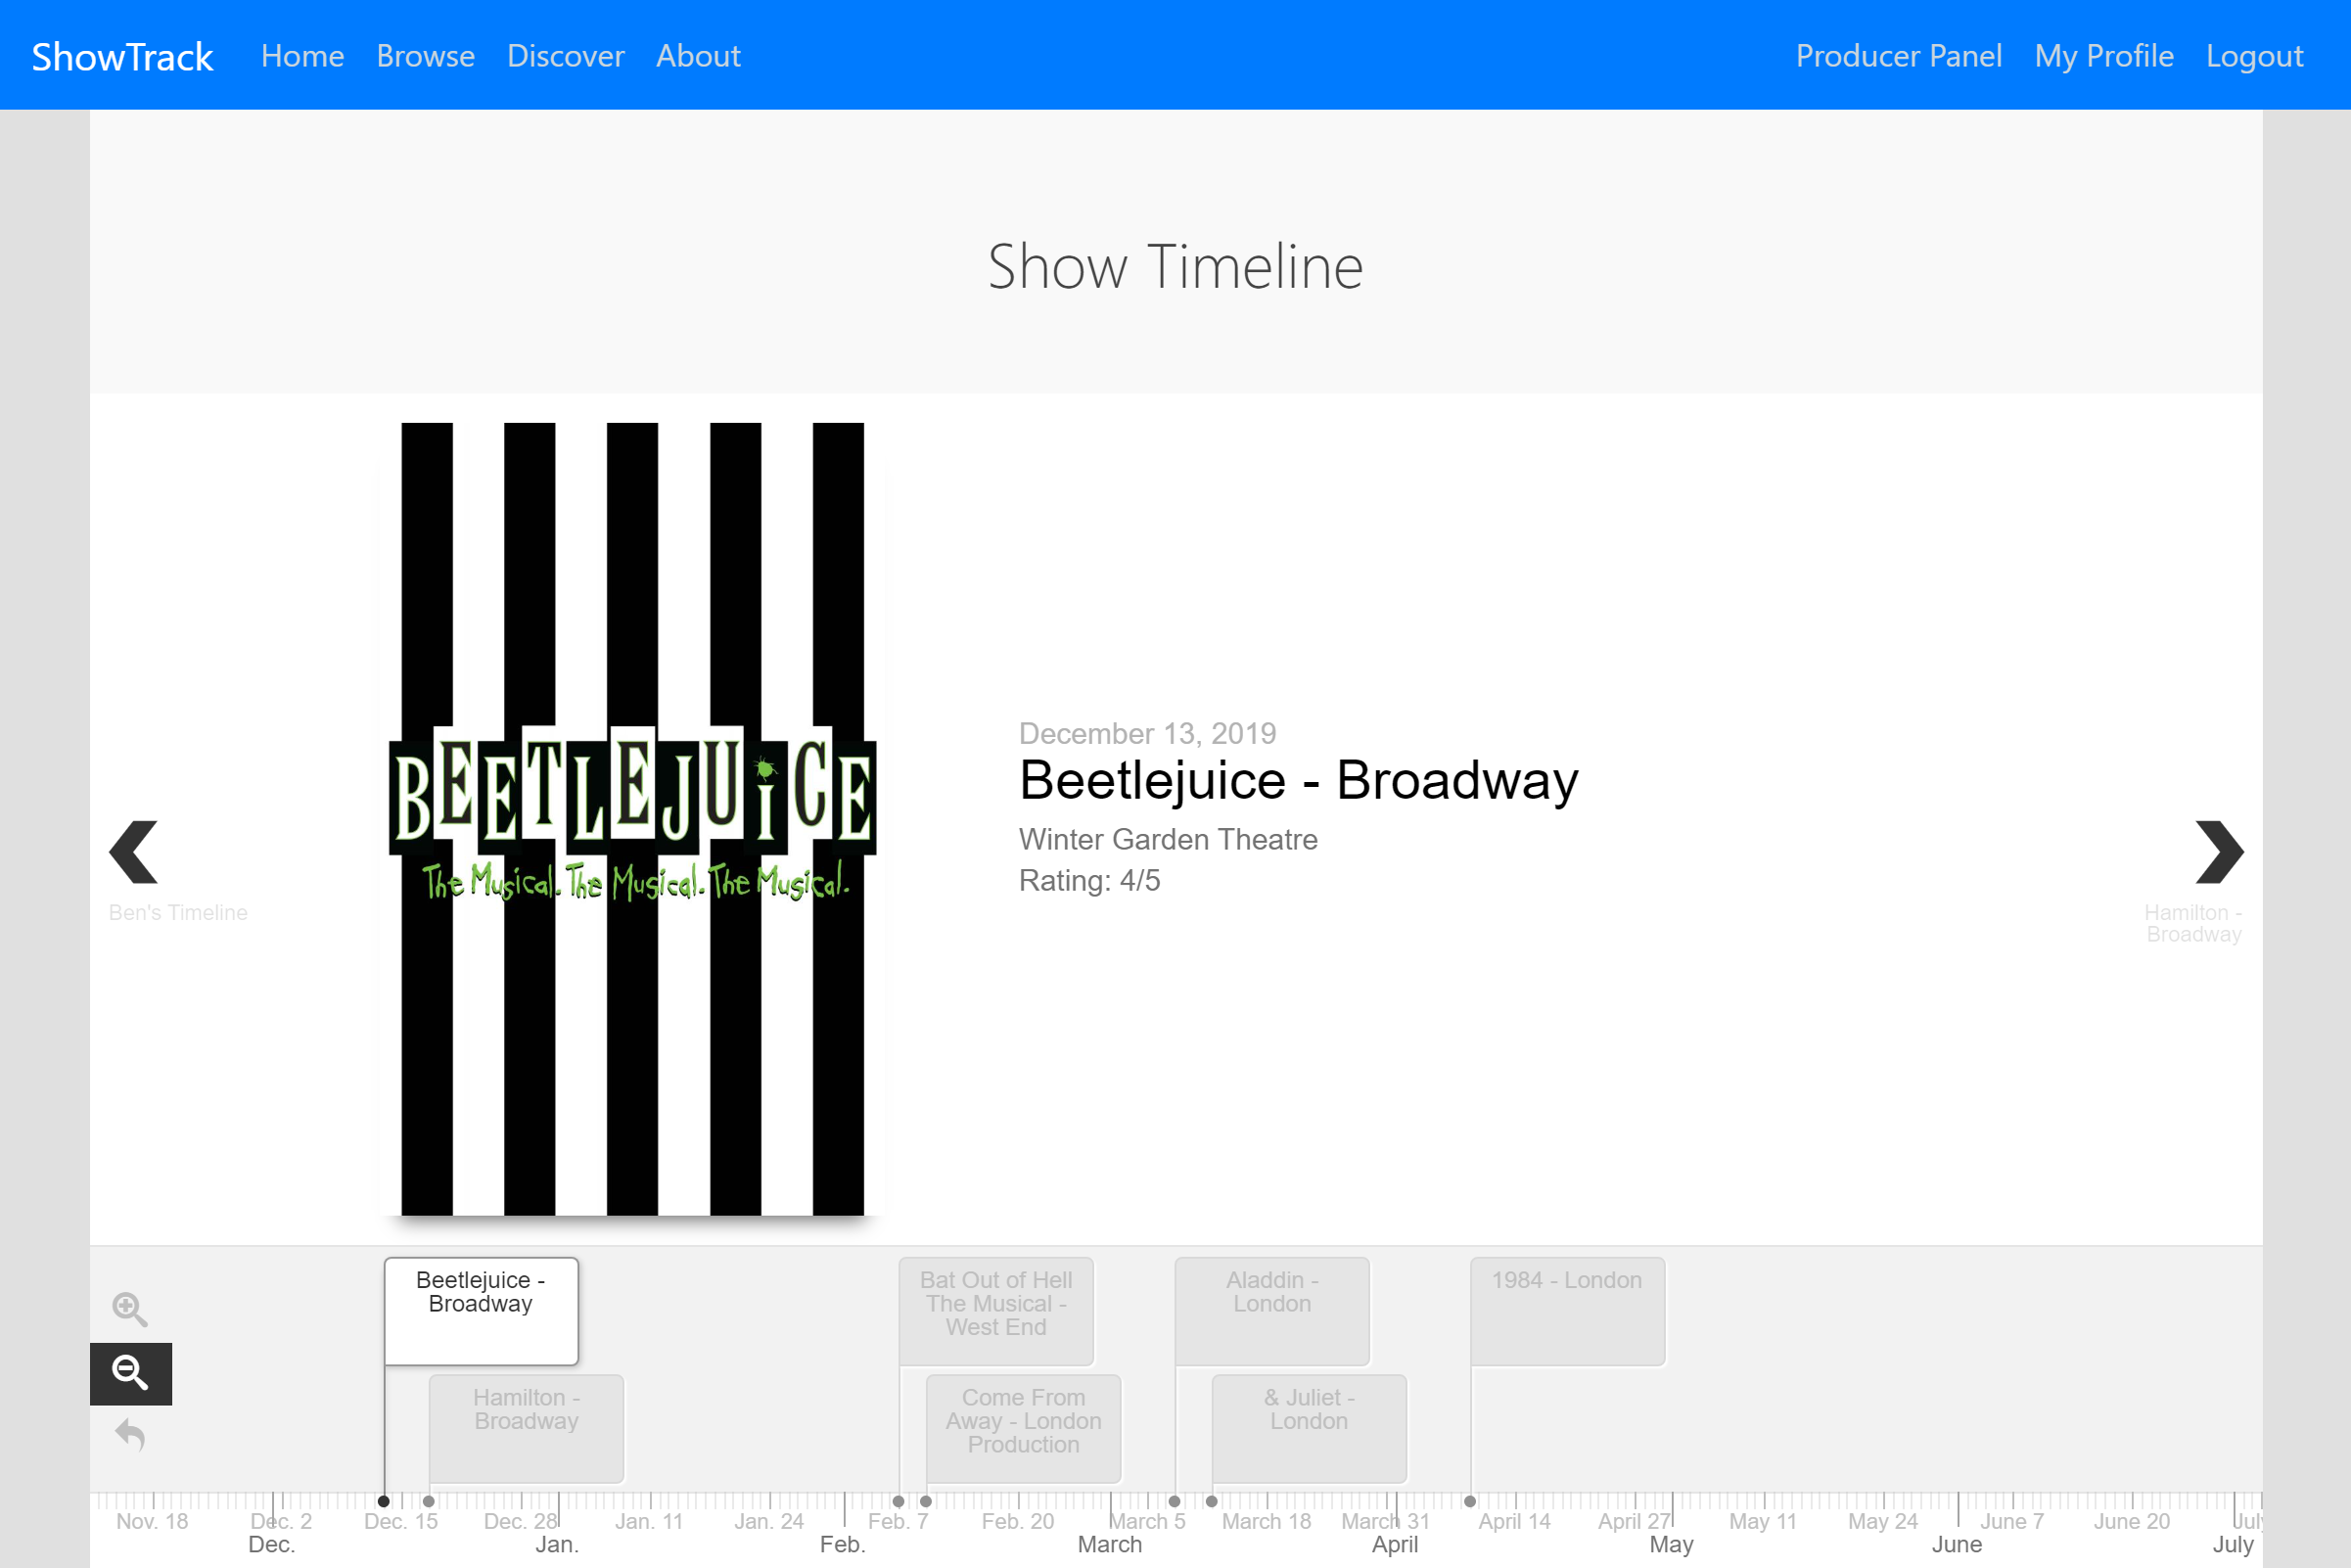The height and width of the screenshot is (1568, 2351).
Task: Select the Bat Out of Hell card
Action: tap(996, 1311)
